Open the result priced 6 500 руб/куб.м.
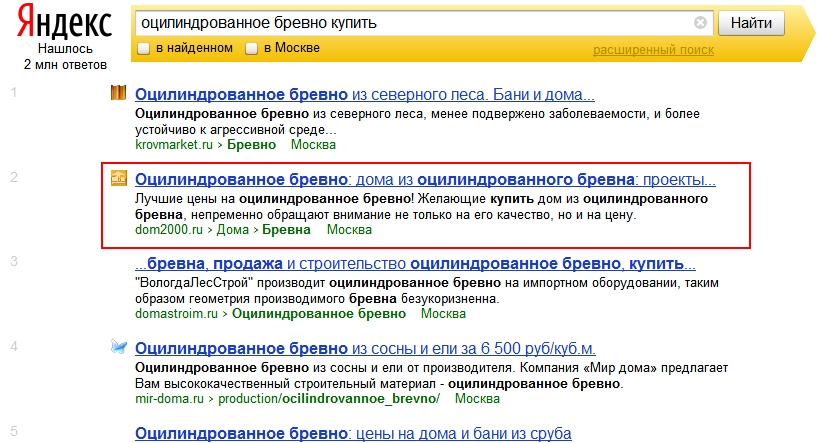The image size is (818, 443). [x=364, y=349]
